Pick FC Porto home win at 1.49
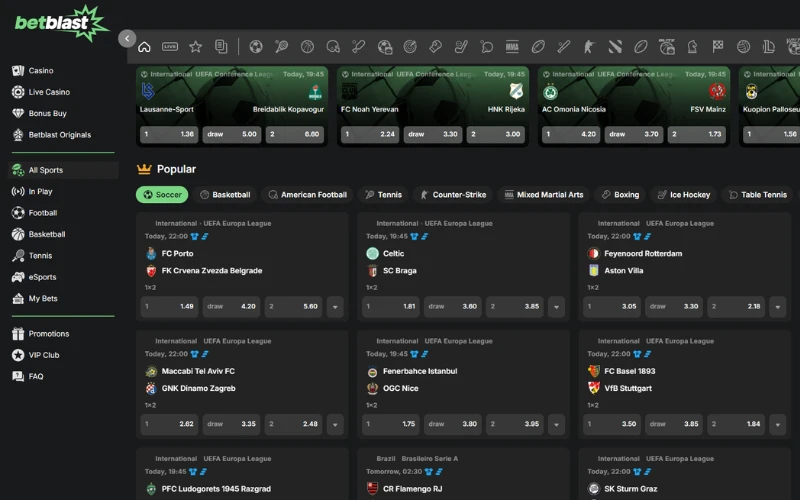The height and width of the screenshot is (500, 800). (169, 307)
